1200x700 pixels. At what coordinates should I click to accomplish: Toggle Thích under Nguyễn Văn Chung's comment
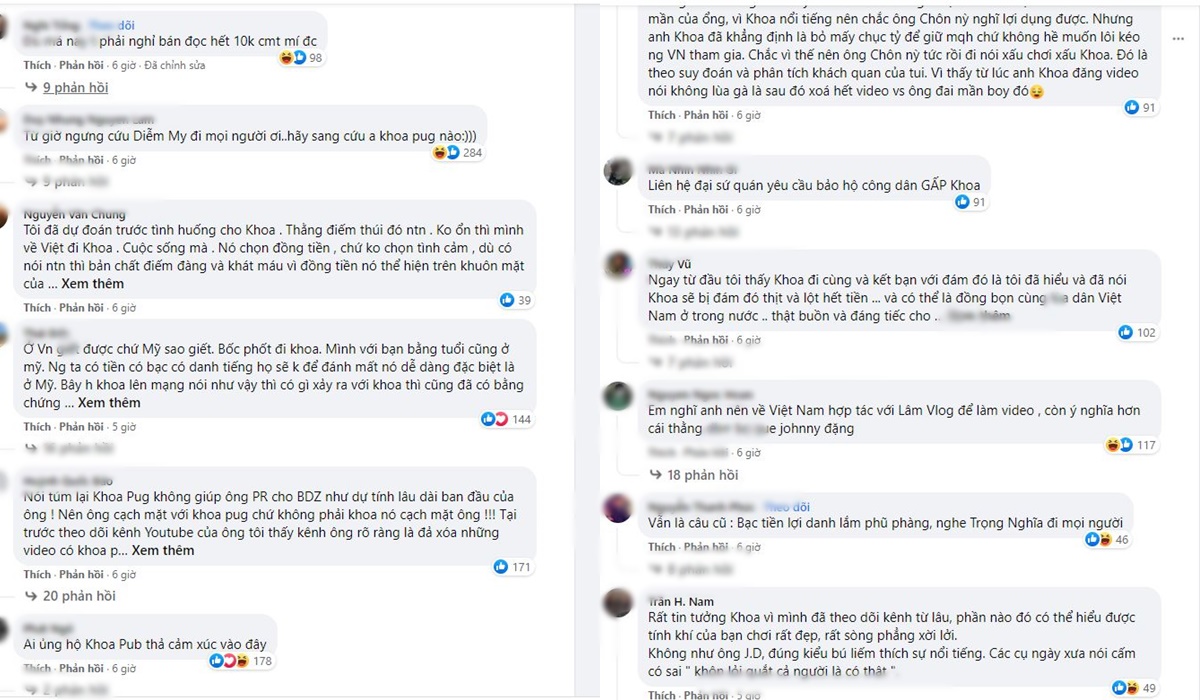coord(37,308)
